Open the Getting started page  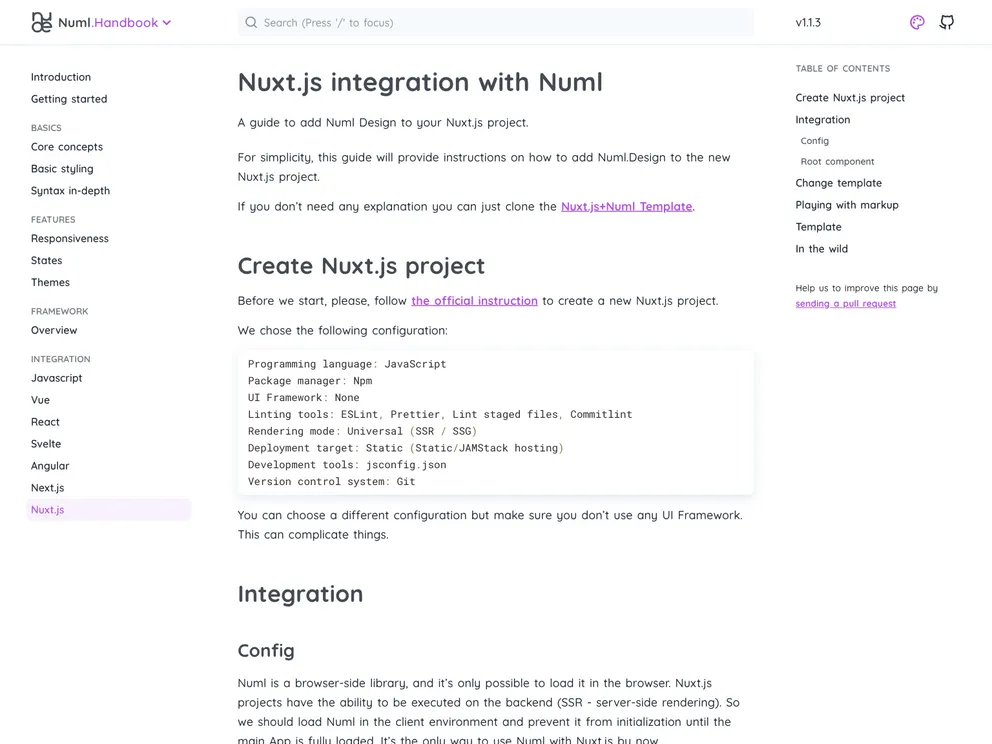pos(69,99)
